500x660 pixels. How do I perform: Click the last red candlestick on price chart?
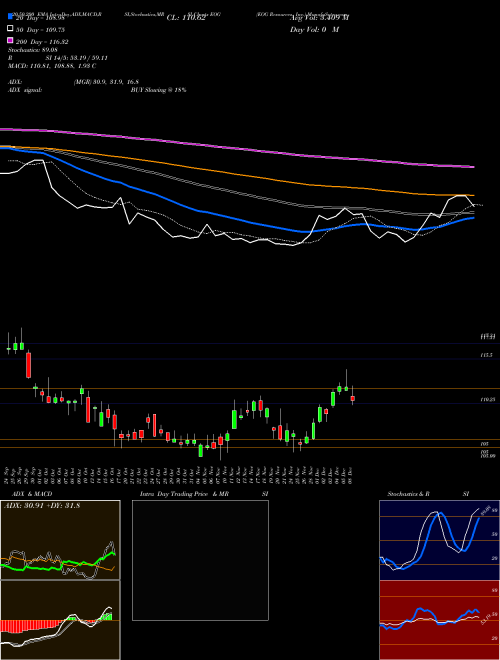[x=353, y=398]
